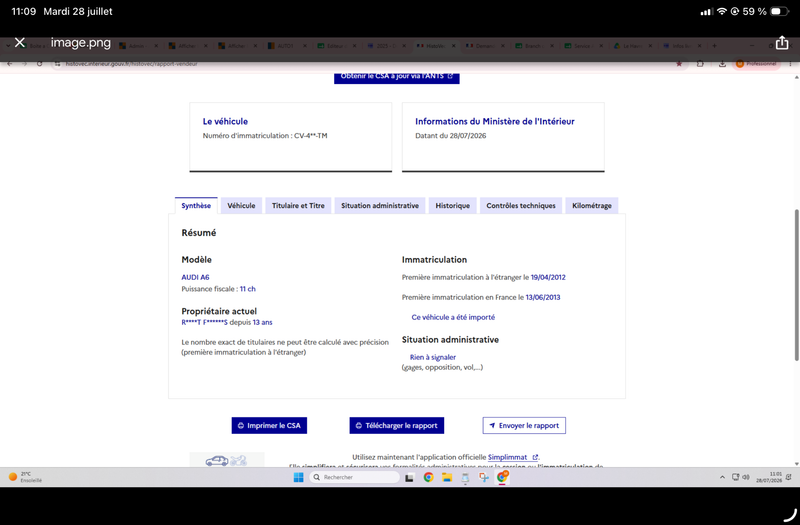Select the HistoVec browser tab
800x525 pixels.
coord(435,46)
